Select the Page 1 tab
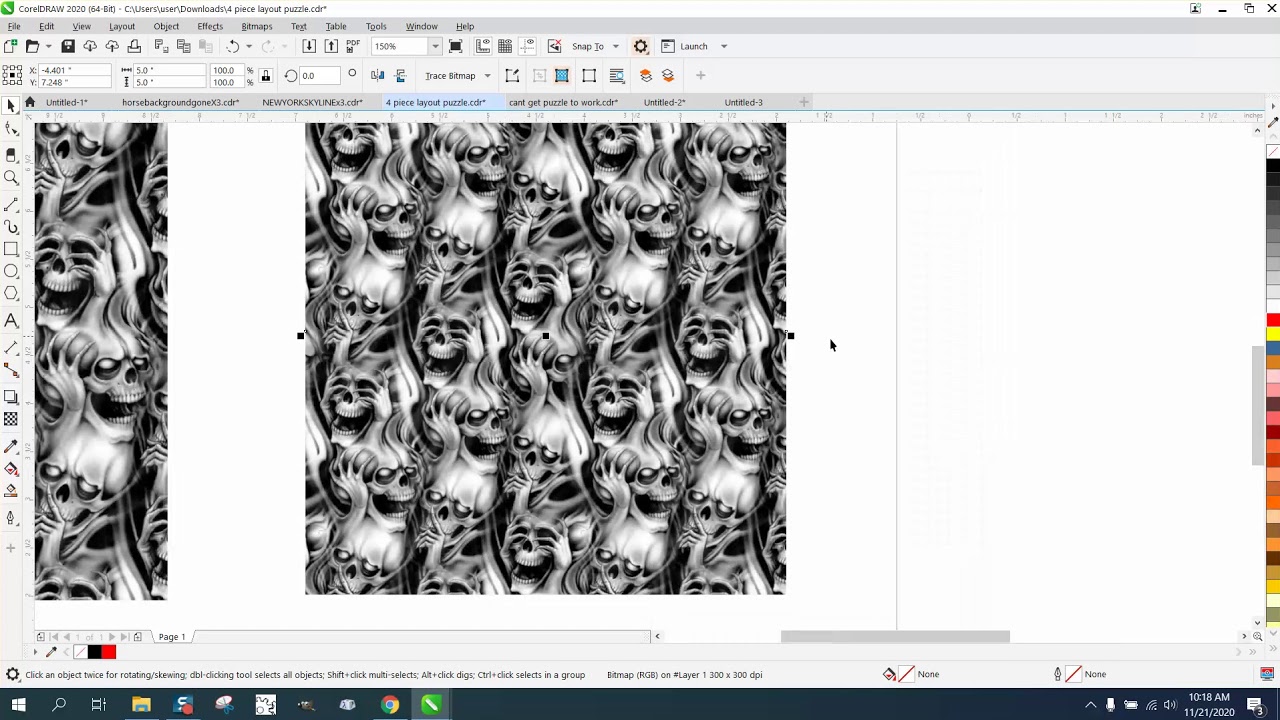This screenshot has width=1280, height=720. tap(171, 637)
